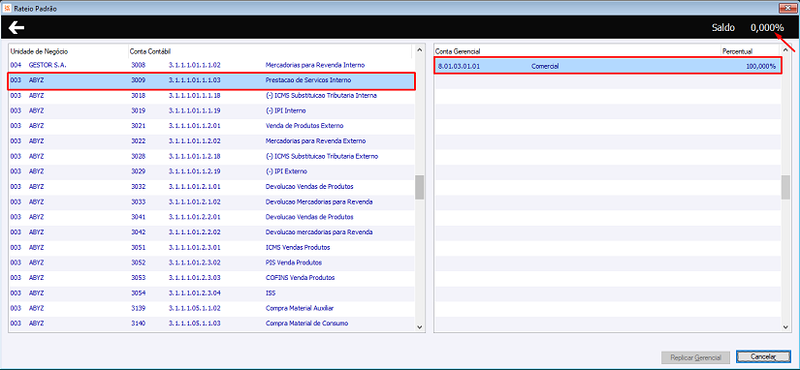Select account 3032 Devolucao Vendas de Produtos

point(211,187)
